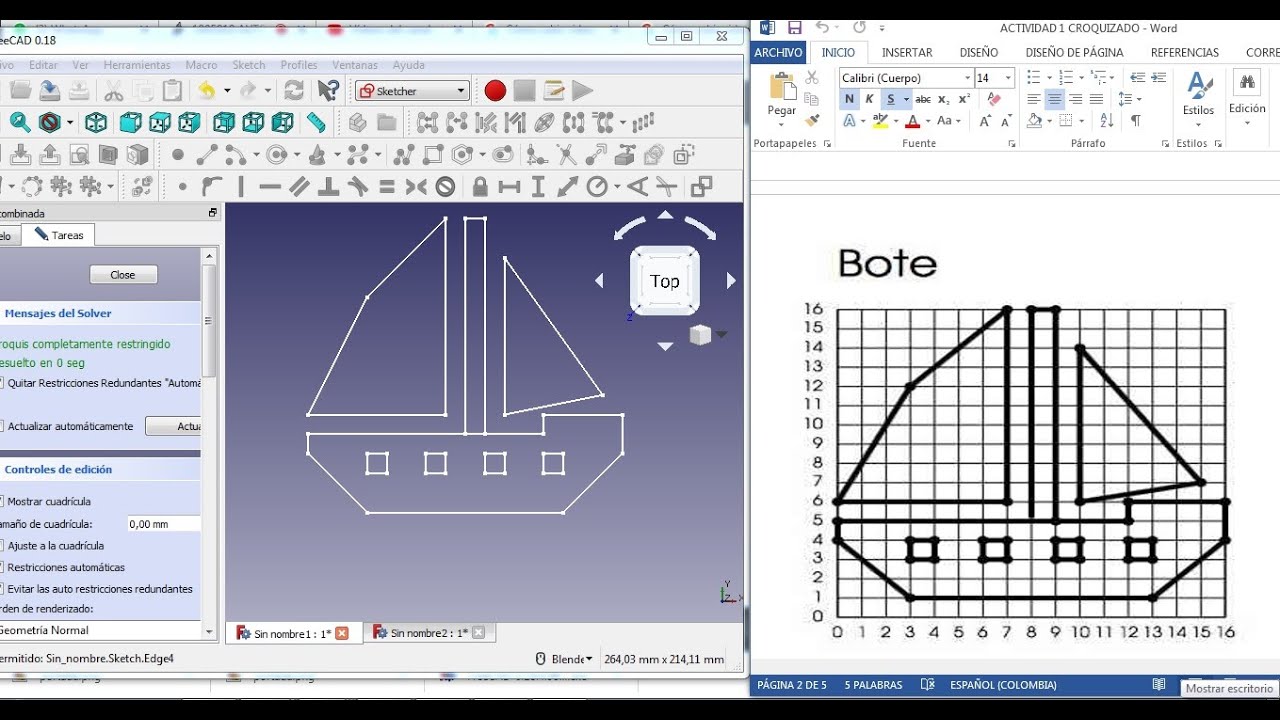Image resolution: width=1280 pixels, height=720 pixels.
Task: Open the Párrafo dialog launcher
Action: point(1167,144)
